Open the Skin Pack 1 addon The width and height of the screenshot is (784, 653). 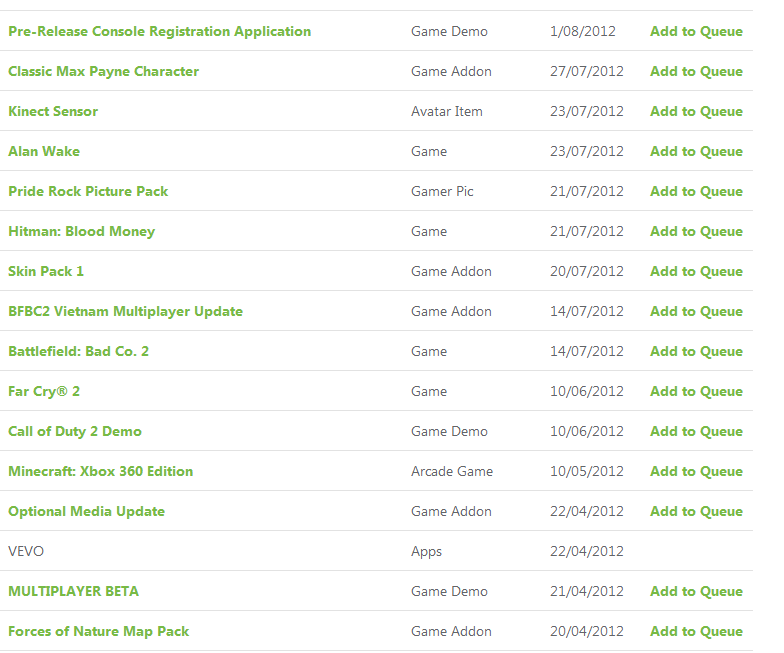click(46, 272)
